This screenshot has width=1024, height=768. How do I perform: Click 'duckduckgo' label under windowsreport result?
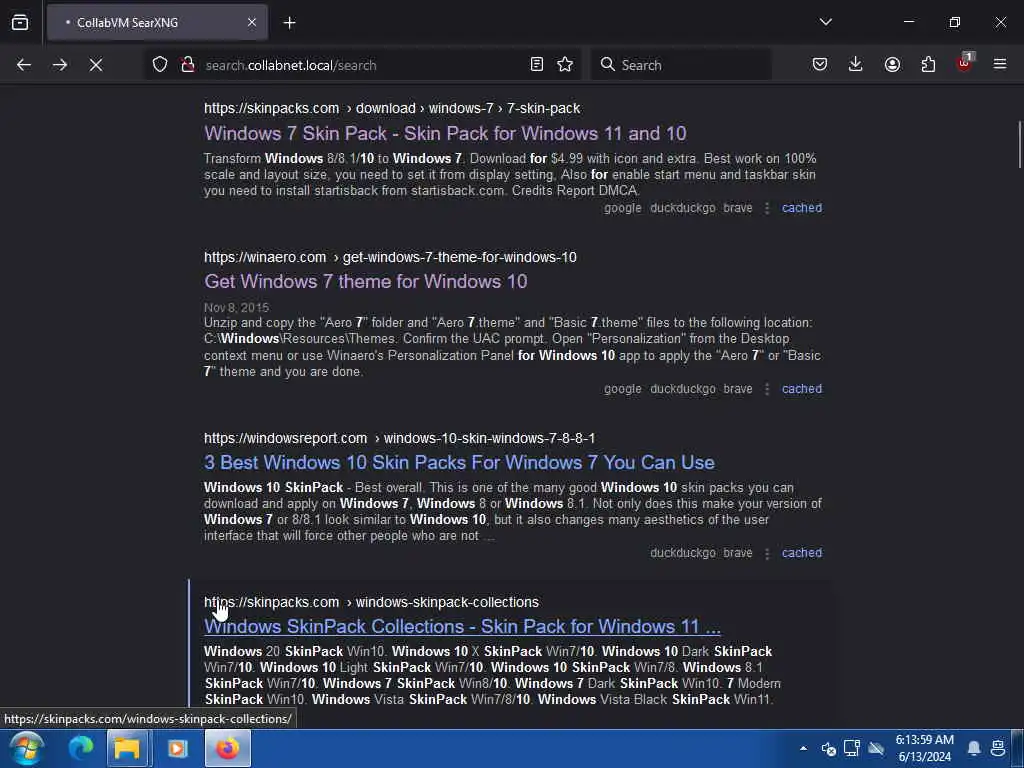[682, 552]
